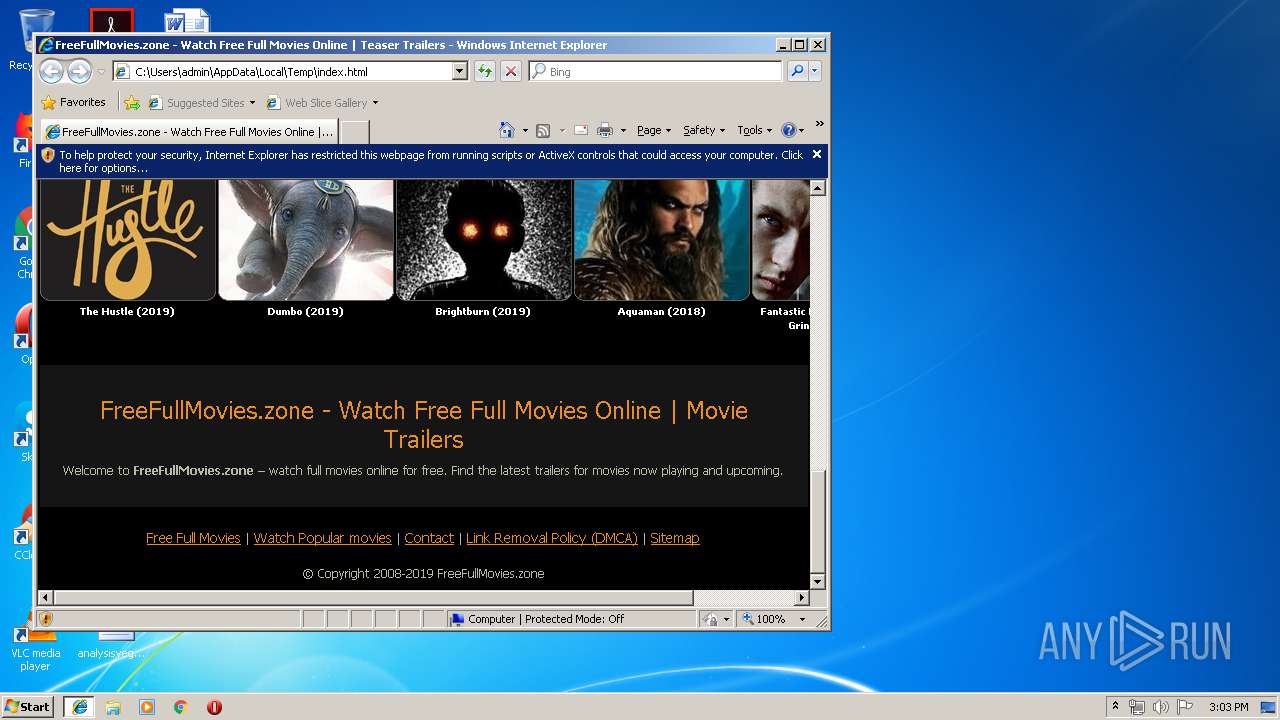
Task: Go forward with the Forward arrow button
Action: click(80, 71)
